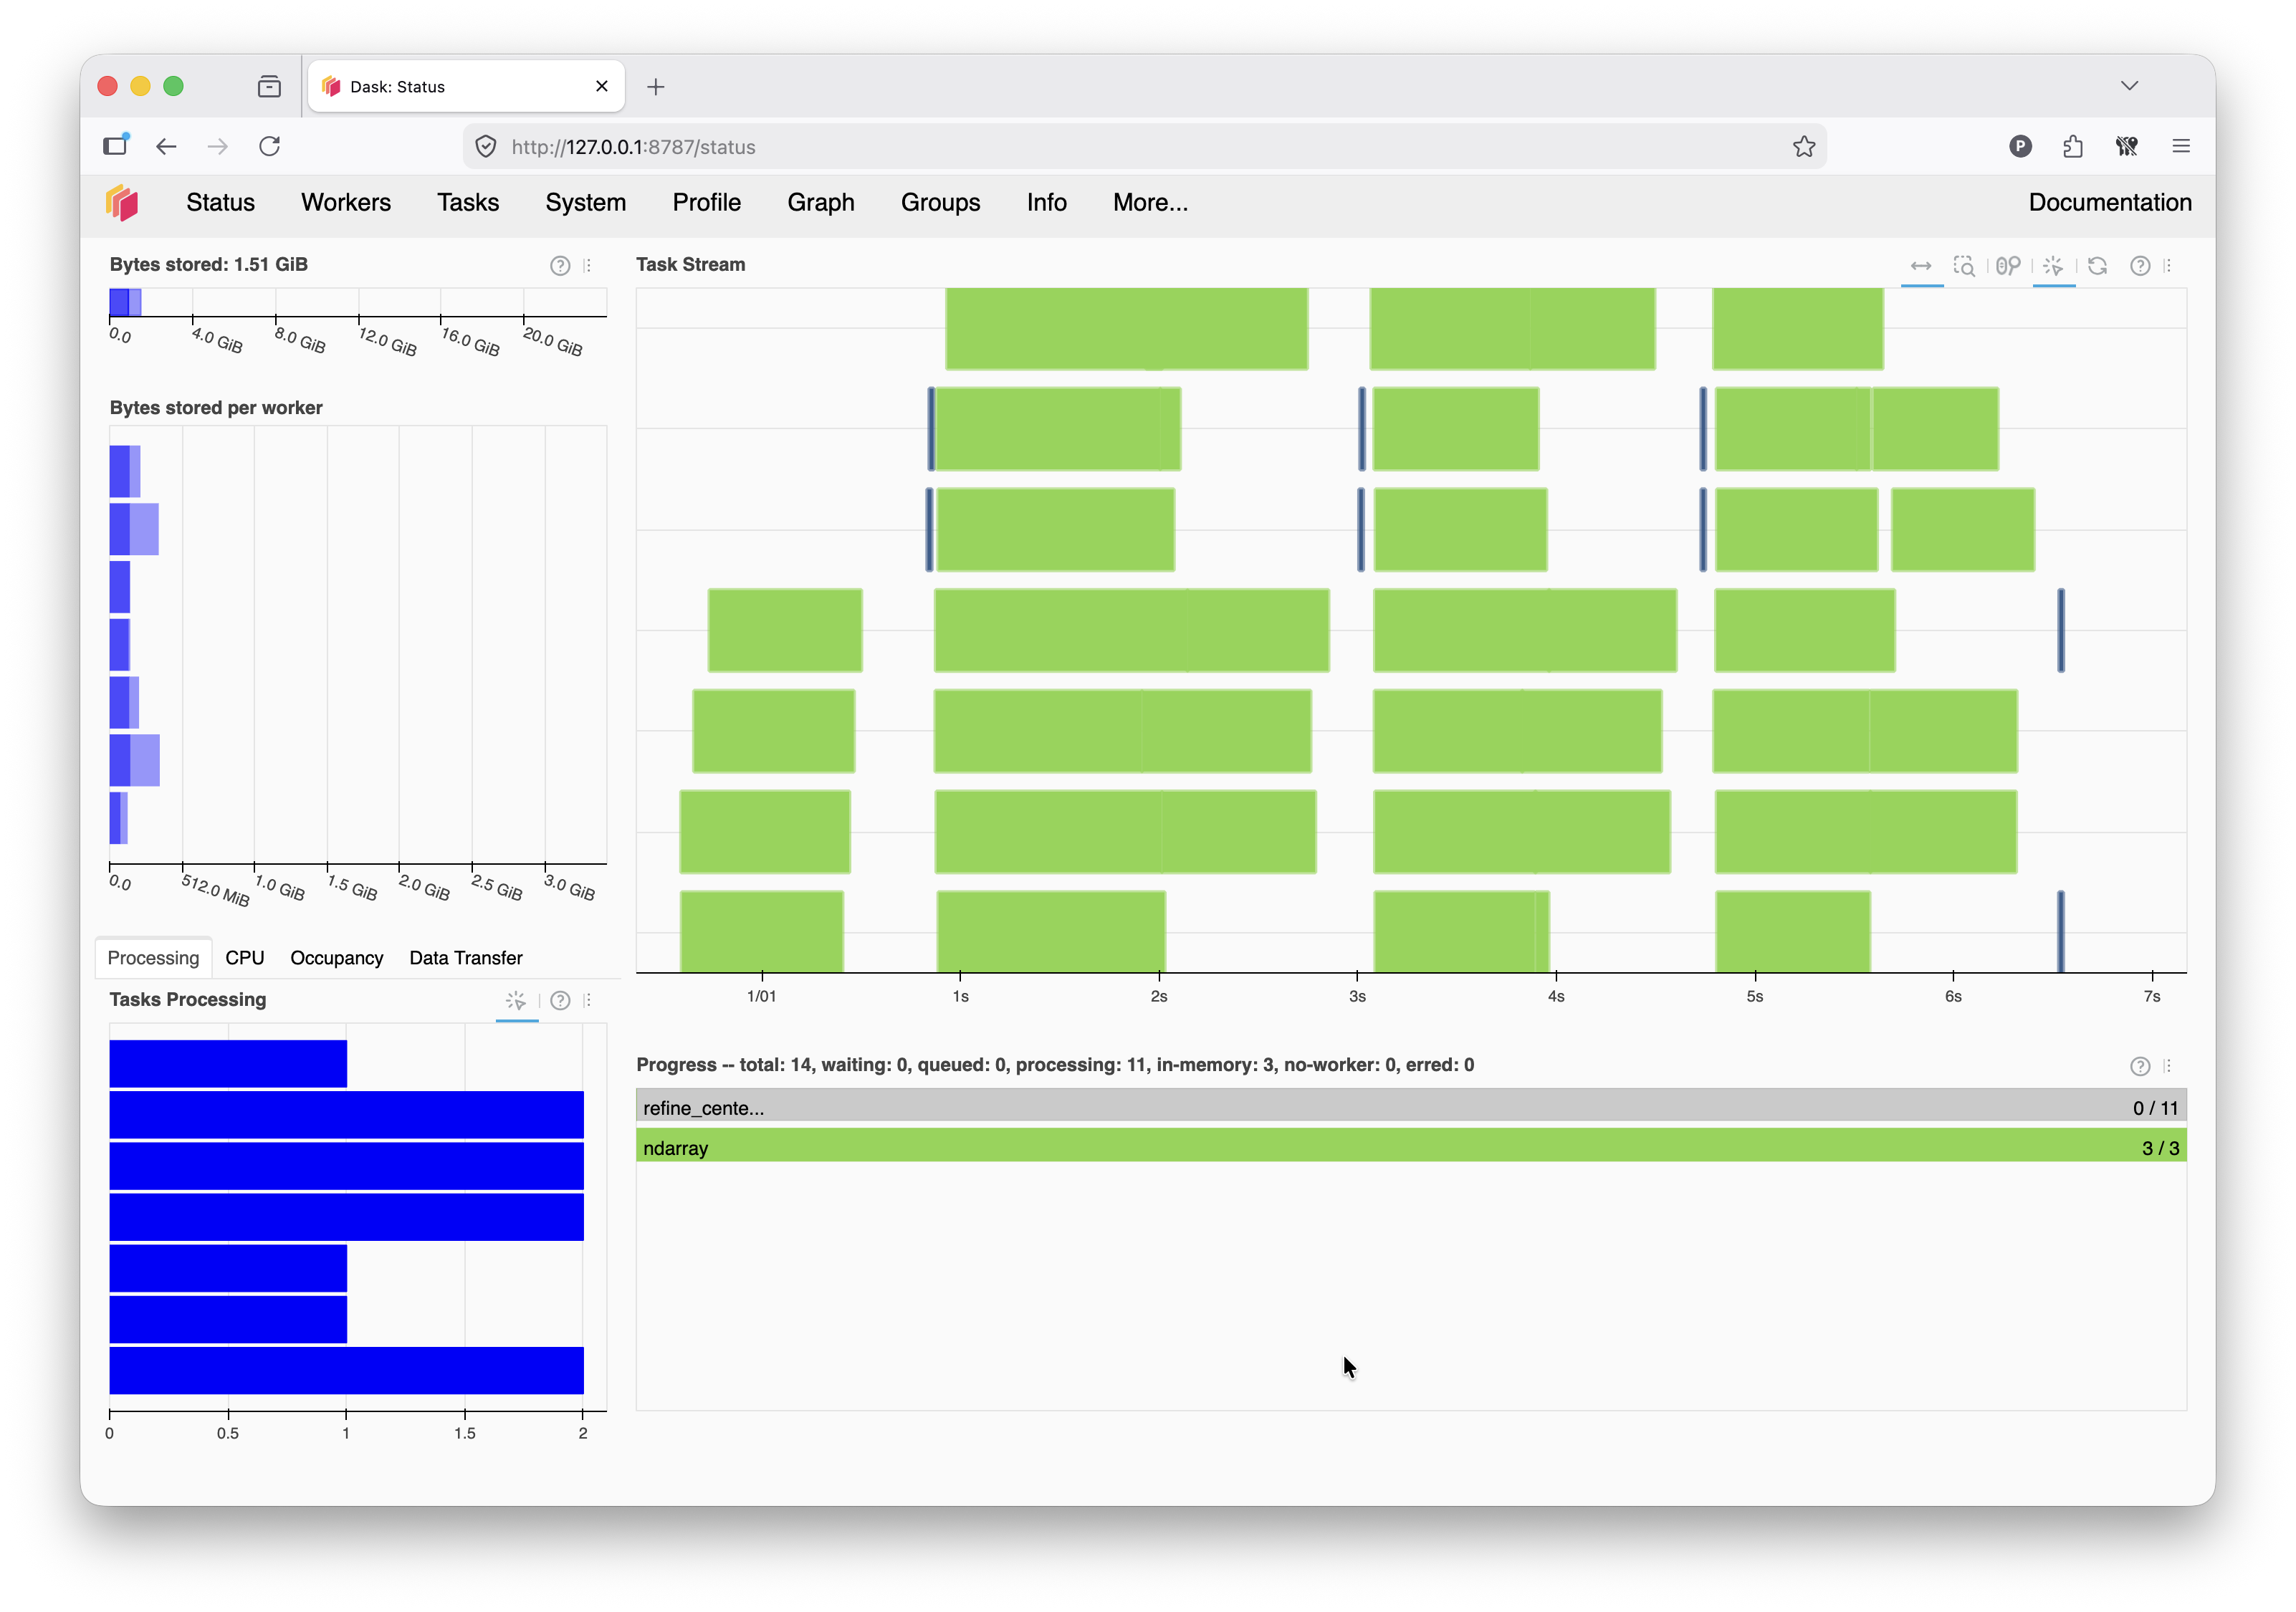Select the Pan tool in Task Stream
The image size is (2296, 1612).
point(1921,266)
